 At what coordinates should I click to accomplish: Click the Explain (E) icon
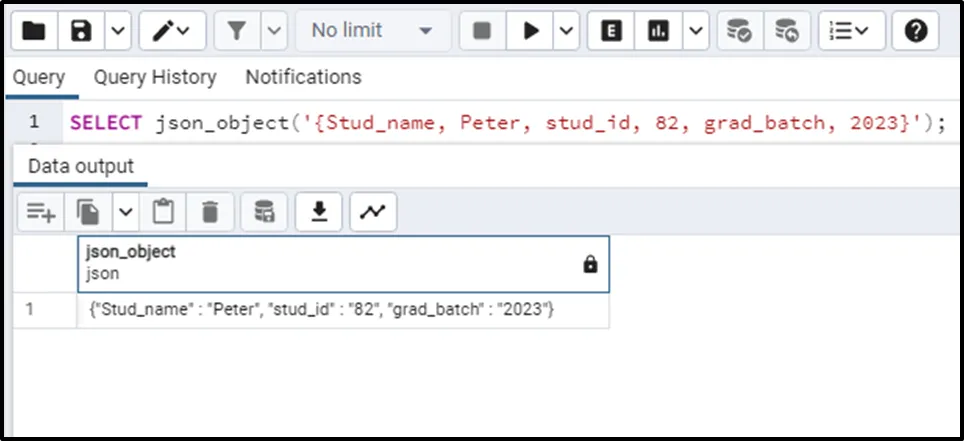610,31
